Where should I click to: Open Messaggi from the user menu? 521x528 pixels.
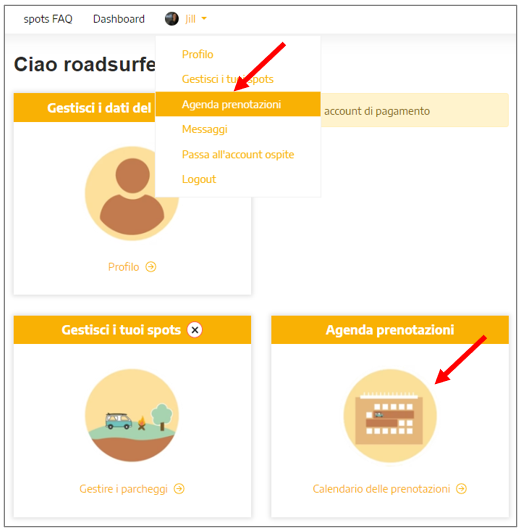[204, 129]
